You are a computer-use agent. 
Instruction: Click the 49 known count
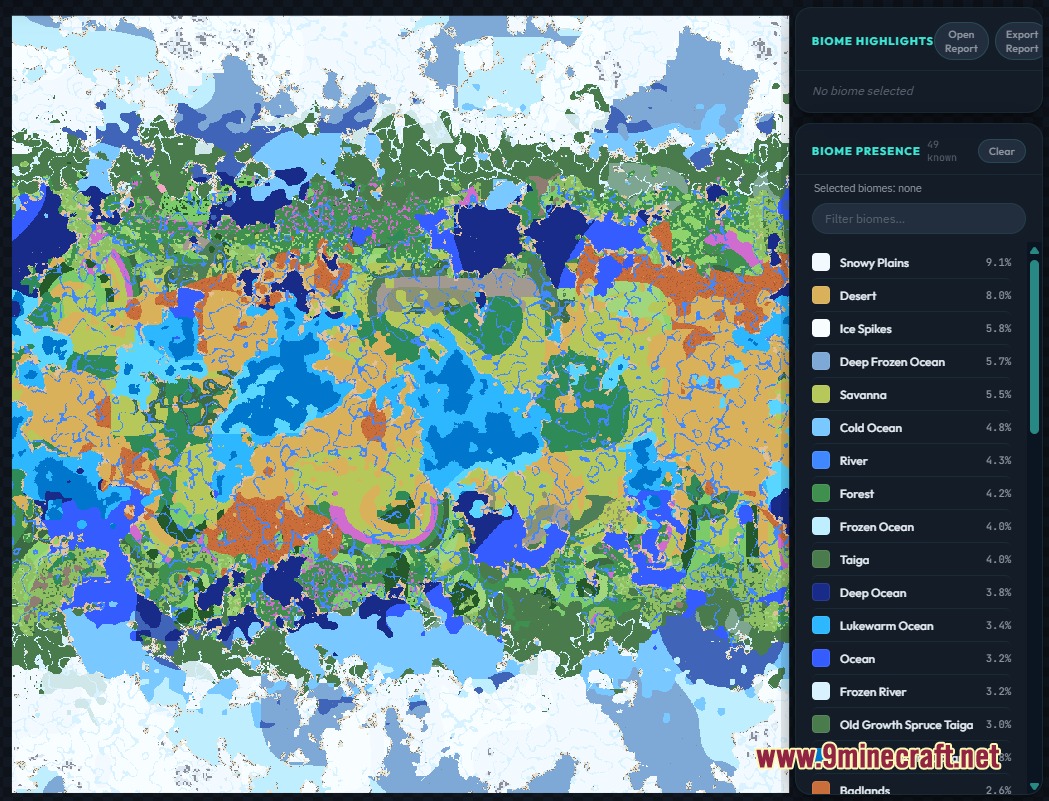click(x=941, y=151)
